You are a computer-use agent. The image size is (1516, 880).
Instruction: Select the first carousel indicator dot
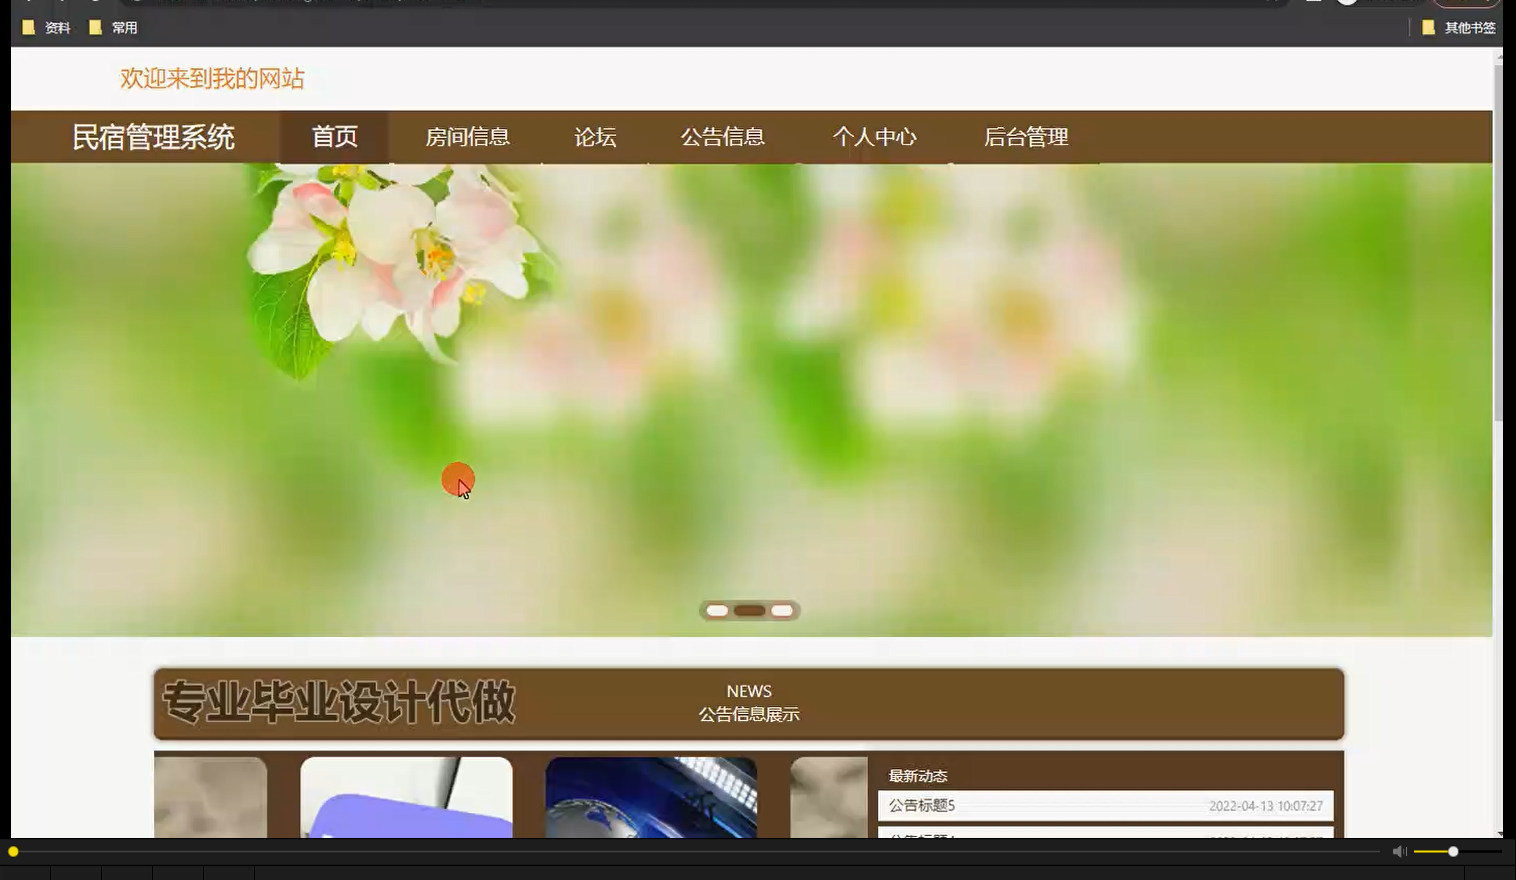tap(717, 610)
